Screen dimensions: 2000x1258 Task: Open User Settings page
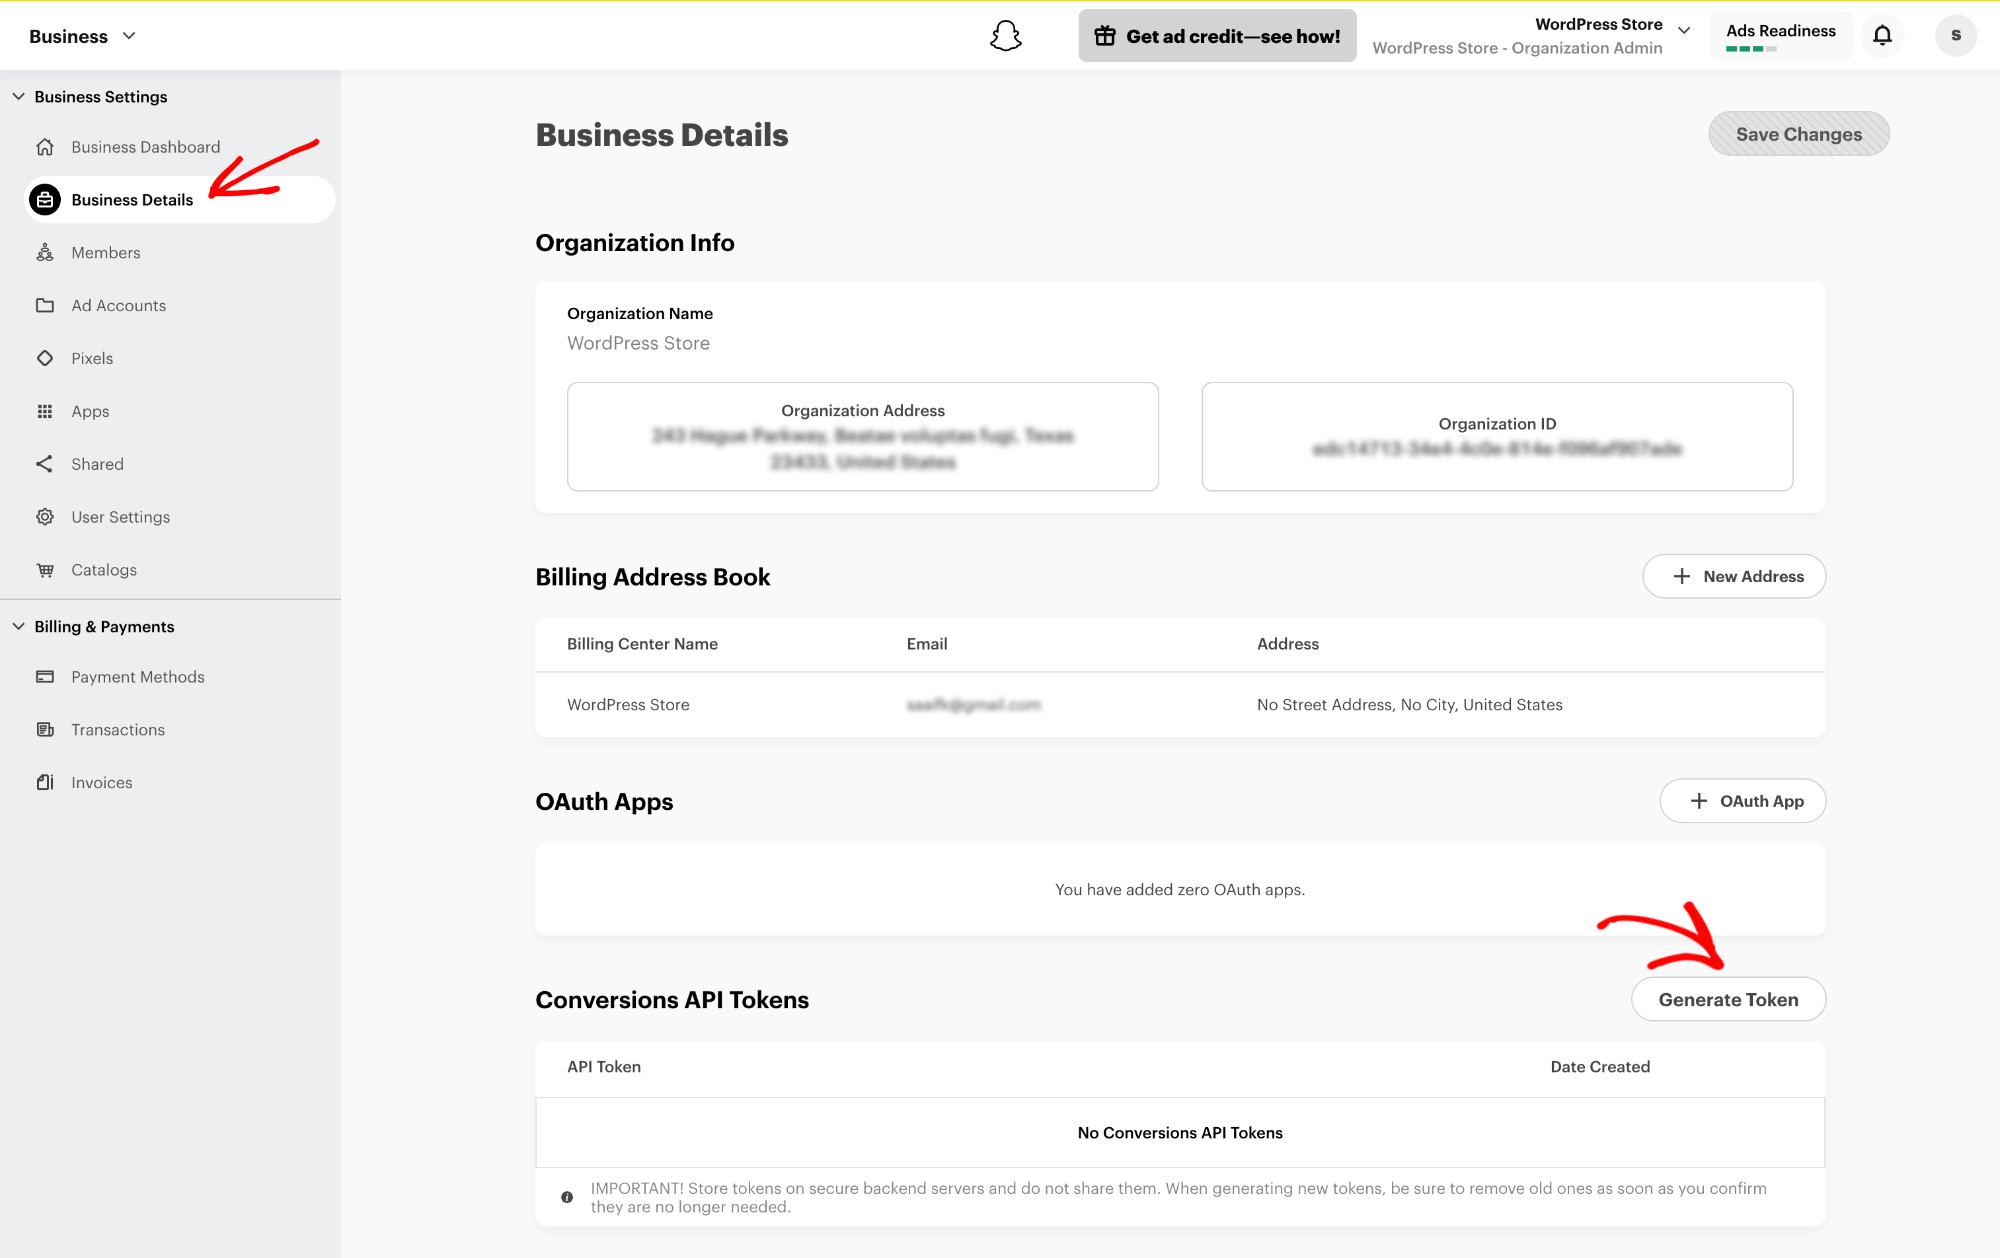click(120, 517)
